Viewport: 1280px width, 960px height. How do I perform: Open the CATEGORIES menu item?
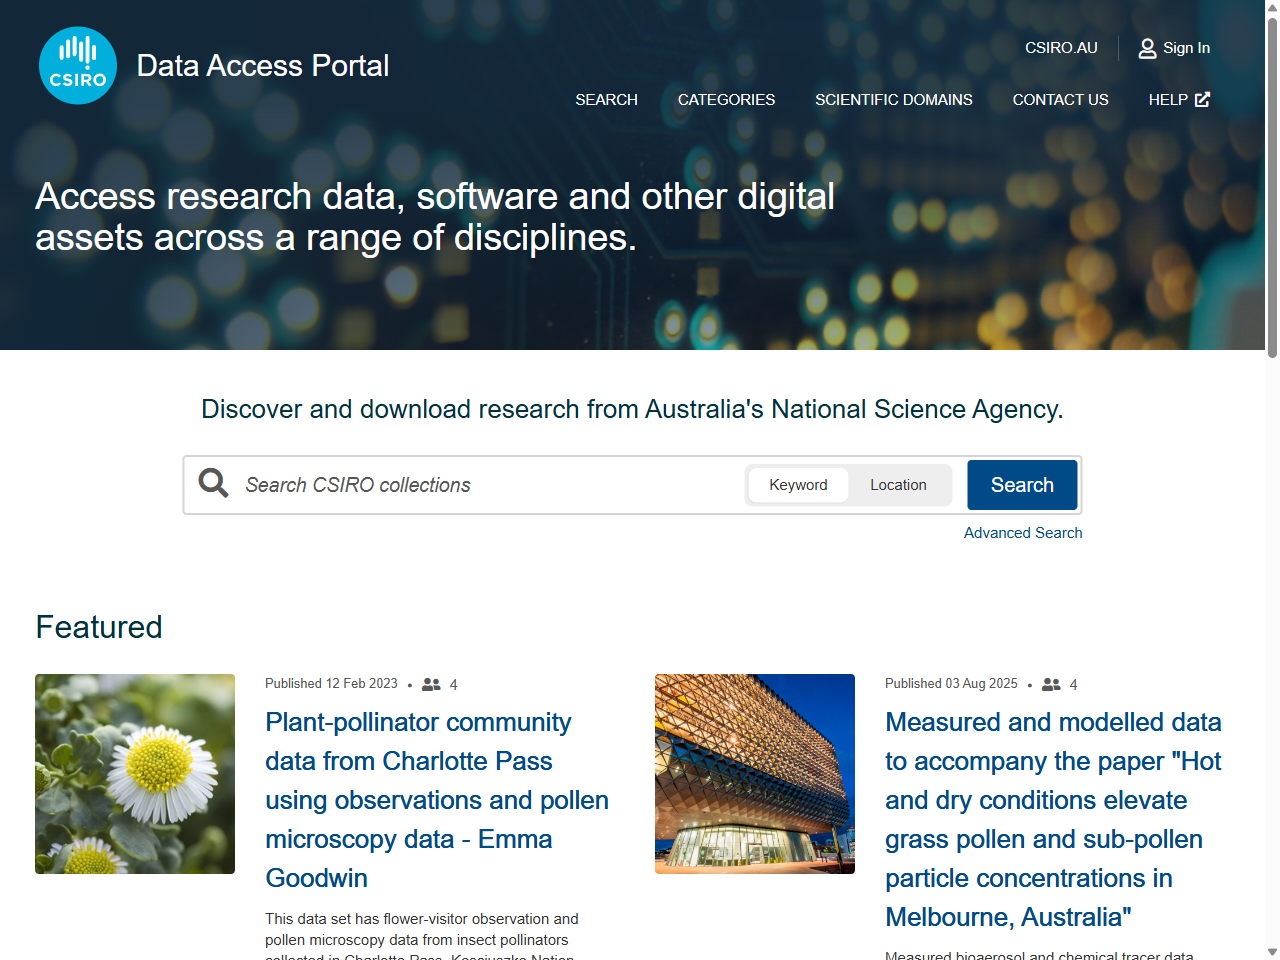tap(726, 99)
